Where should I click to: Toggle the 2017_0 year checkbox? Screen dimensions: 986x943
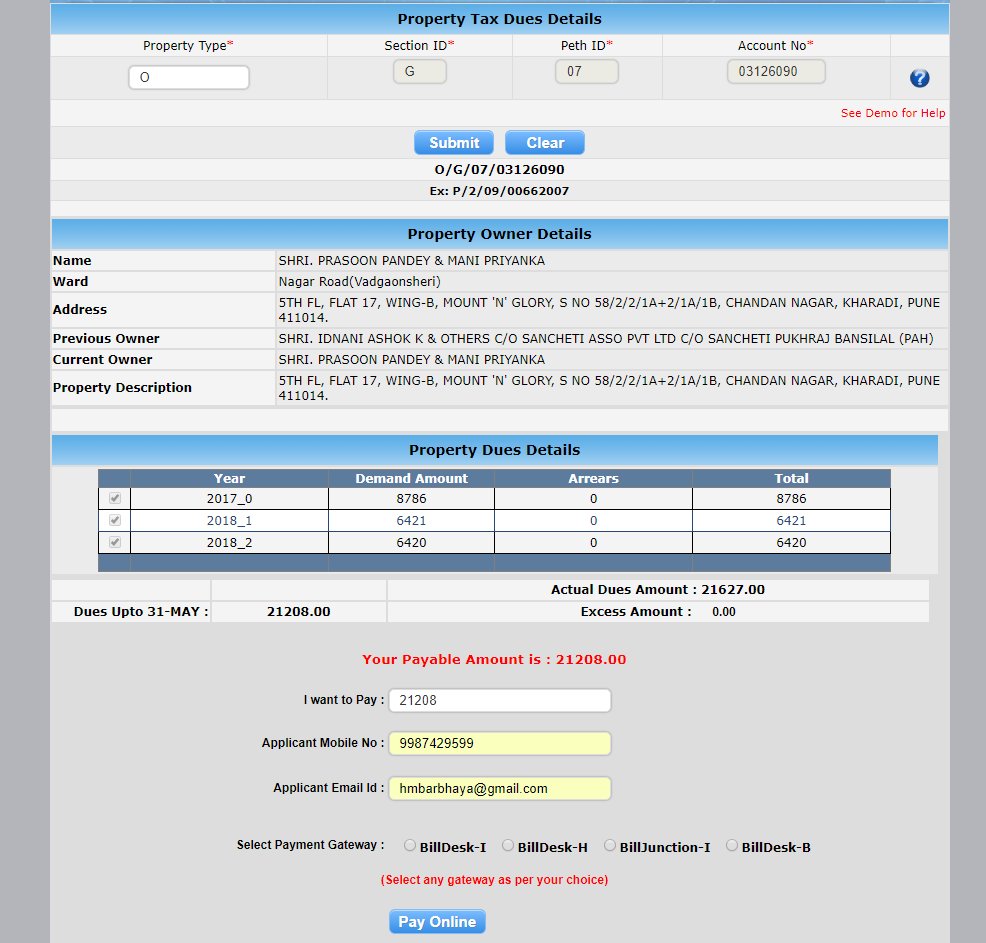pos(114,498)
